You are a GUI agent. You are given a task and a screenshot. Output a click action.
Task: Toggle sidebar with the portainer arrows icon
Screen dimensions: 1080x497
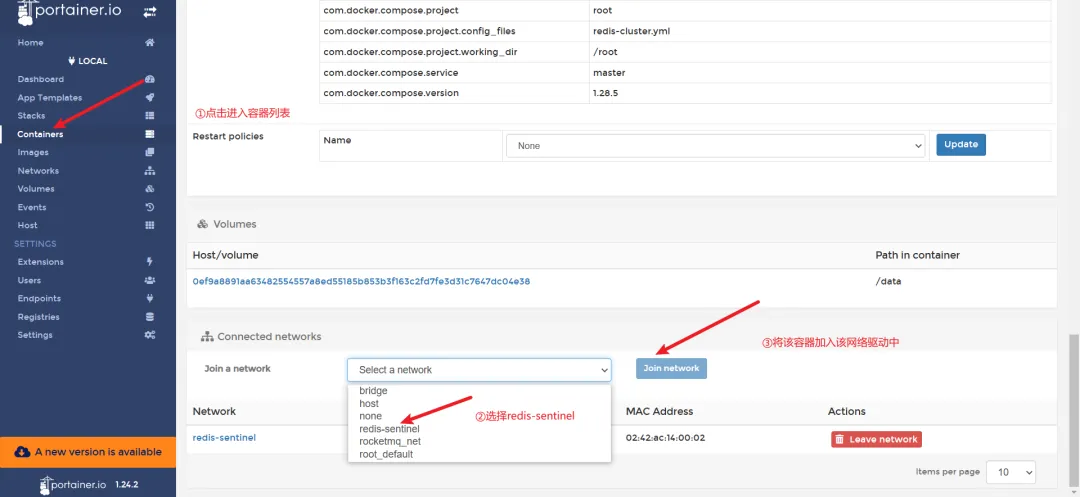click(x=149, y=12)
